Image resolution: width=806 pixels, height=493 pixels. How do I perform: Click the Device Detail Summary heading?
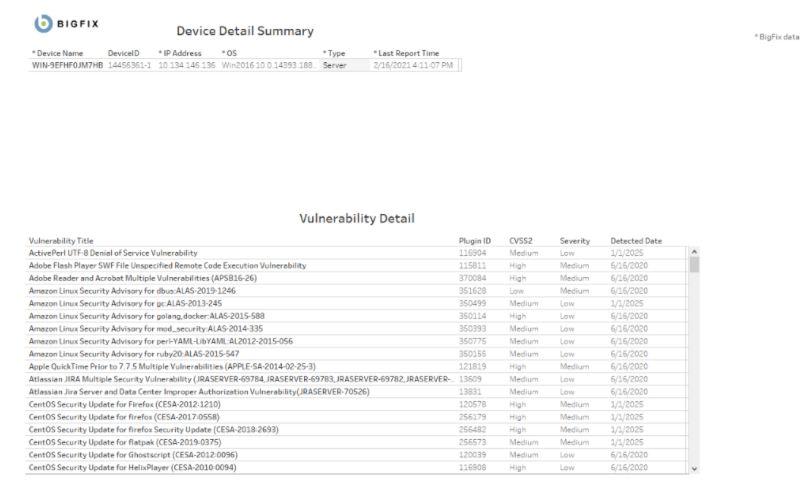pos(245,31)
